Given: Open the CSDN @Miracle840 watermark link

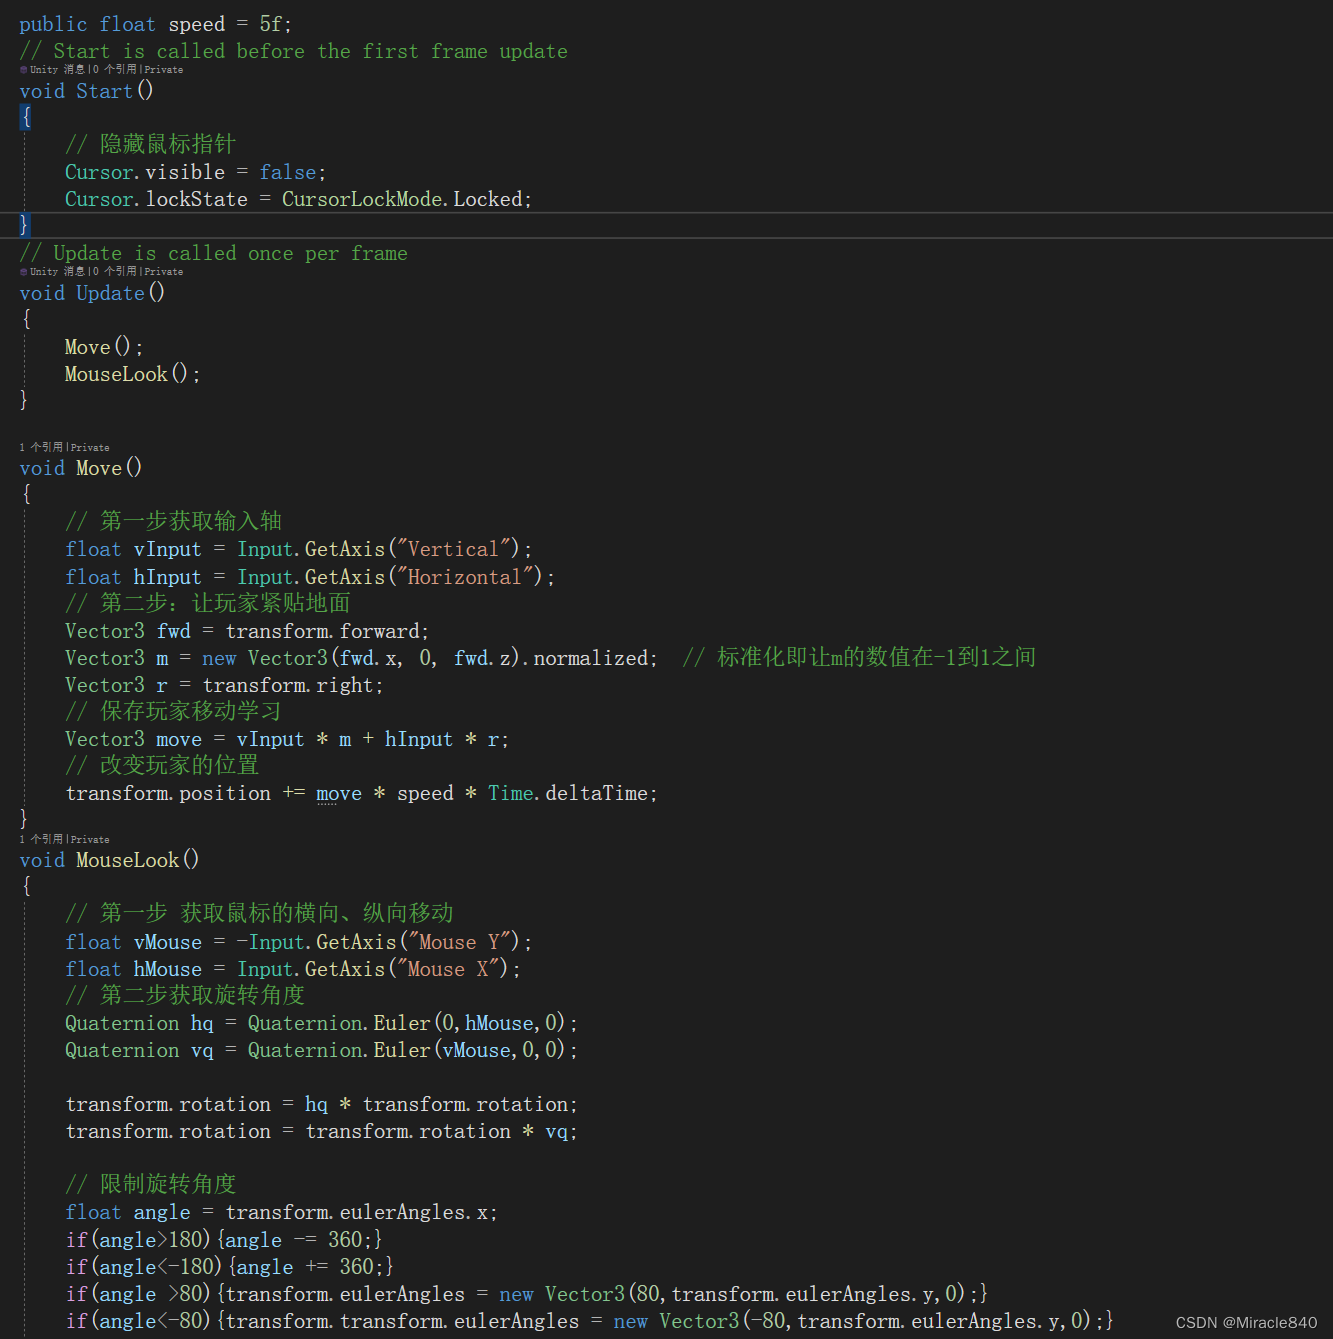Looking at the screenshot, I should tap(1245, 1320).
